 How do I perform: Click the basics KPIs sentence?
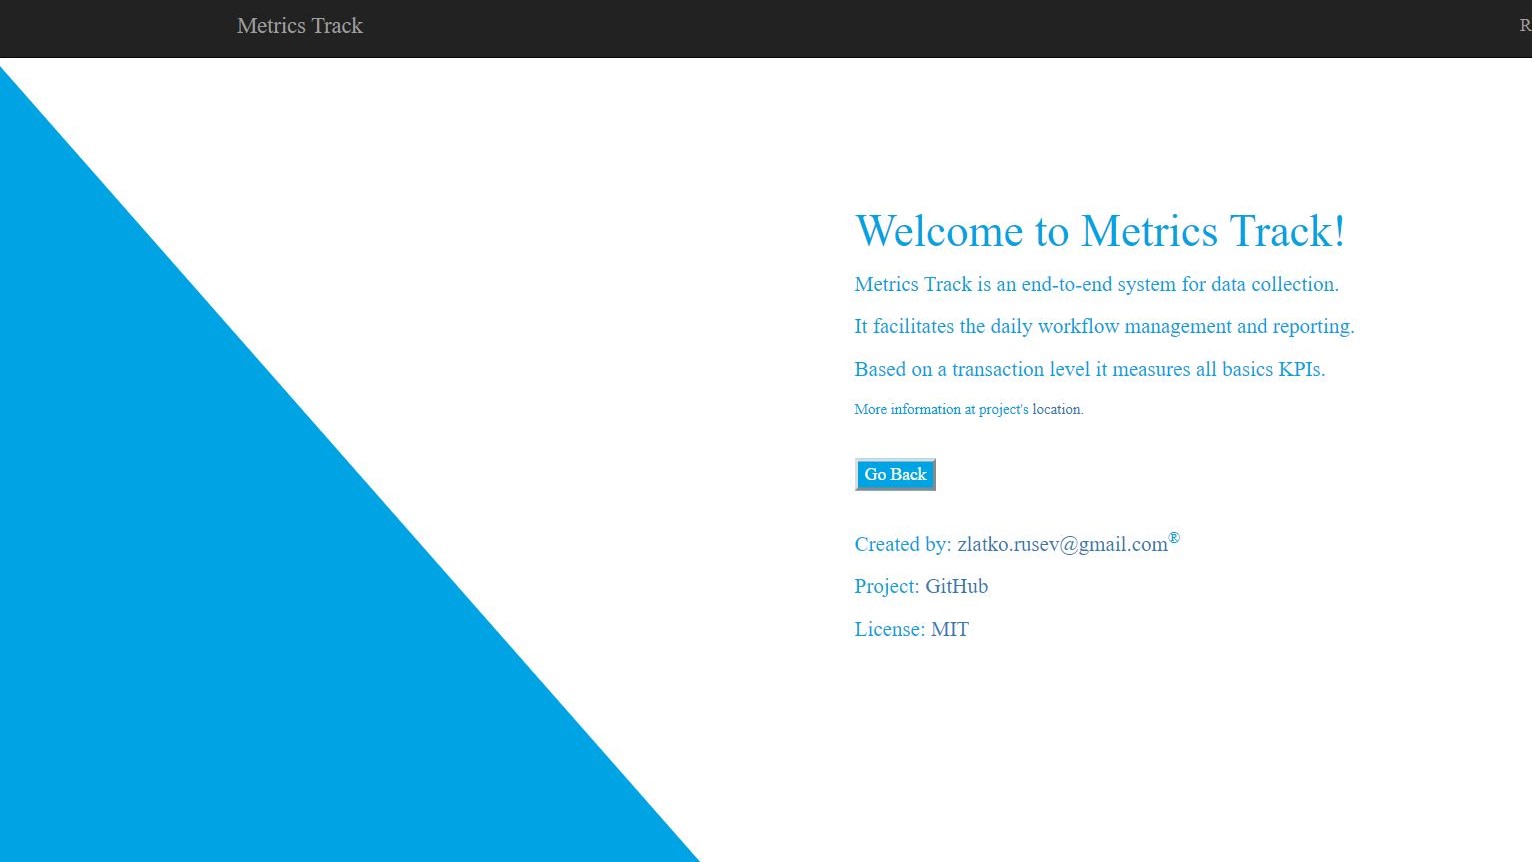click(x=1090, y=369)
